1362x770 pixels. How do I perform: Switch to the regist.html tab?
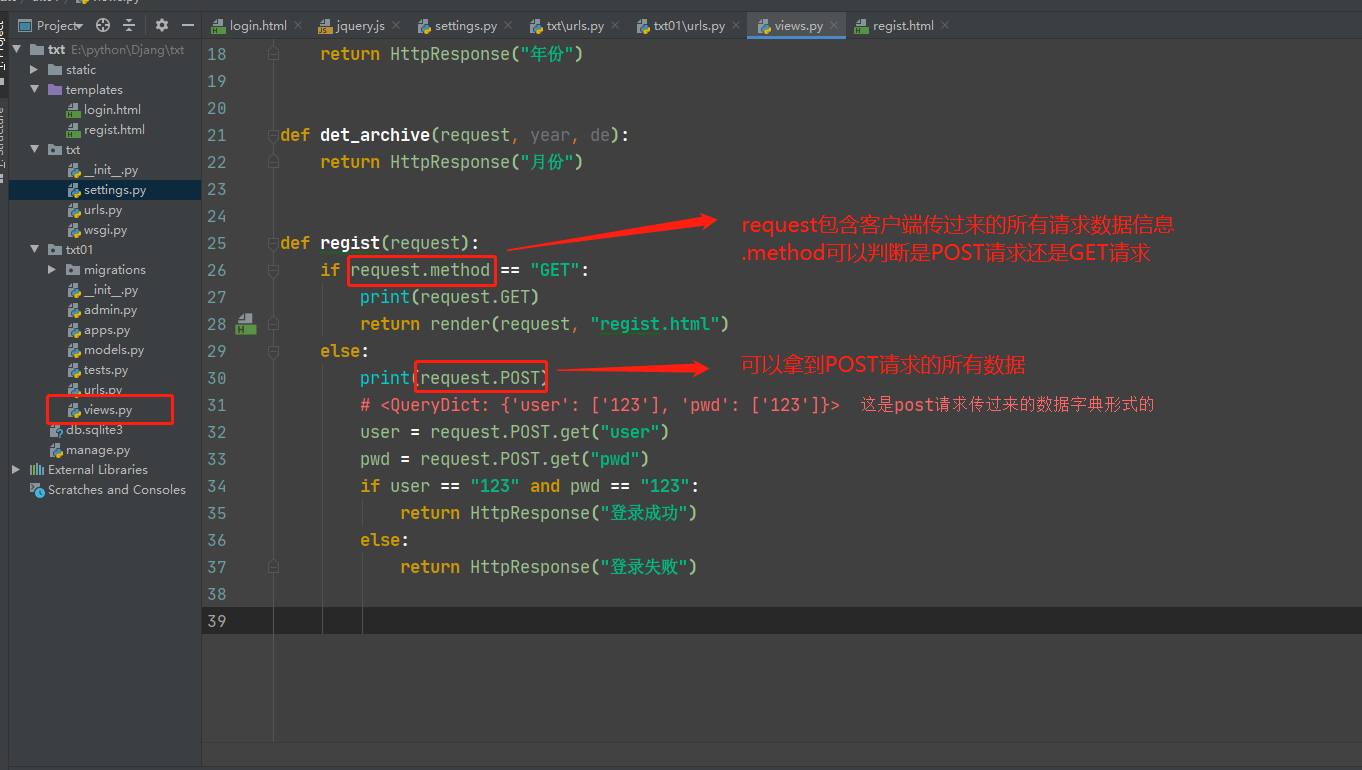click(904, 25)
